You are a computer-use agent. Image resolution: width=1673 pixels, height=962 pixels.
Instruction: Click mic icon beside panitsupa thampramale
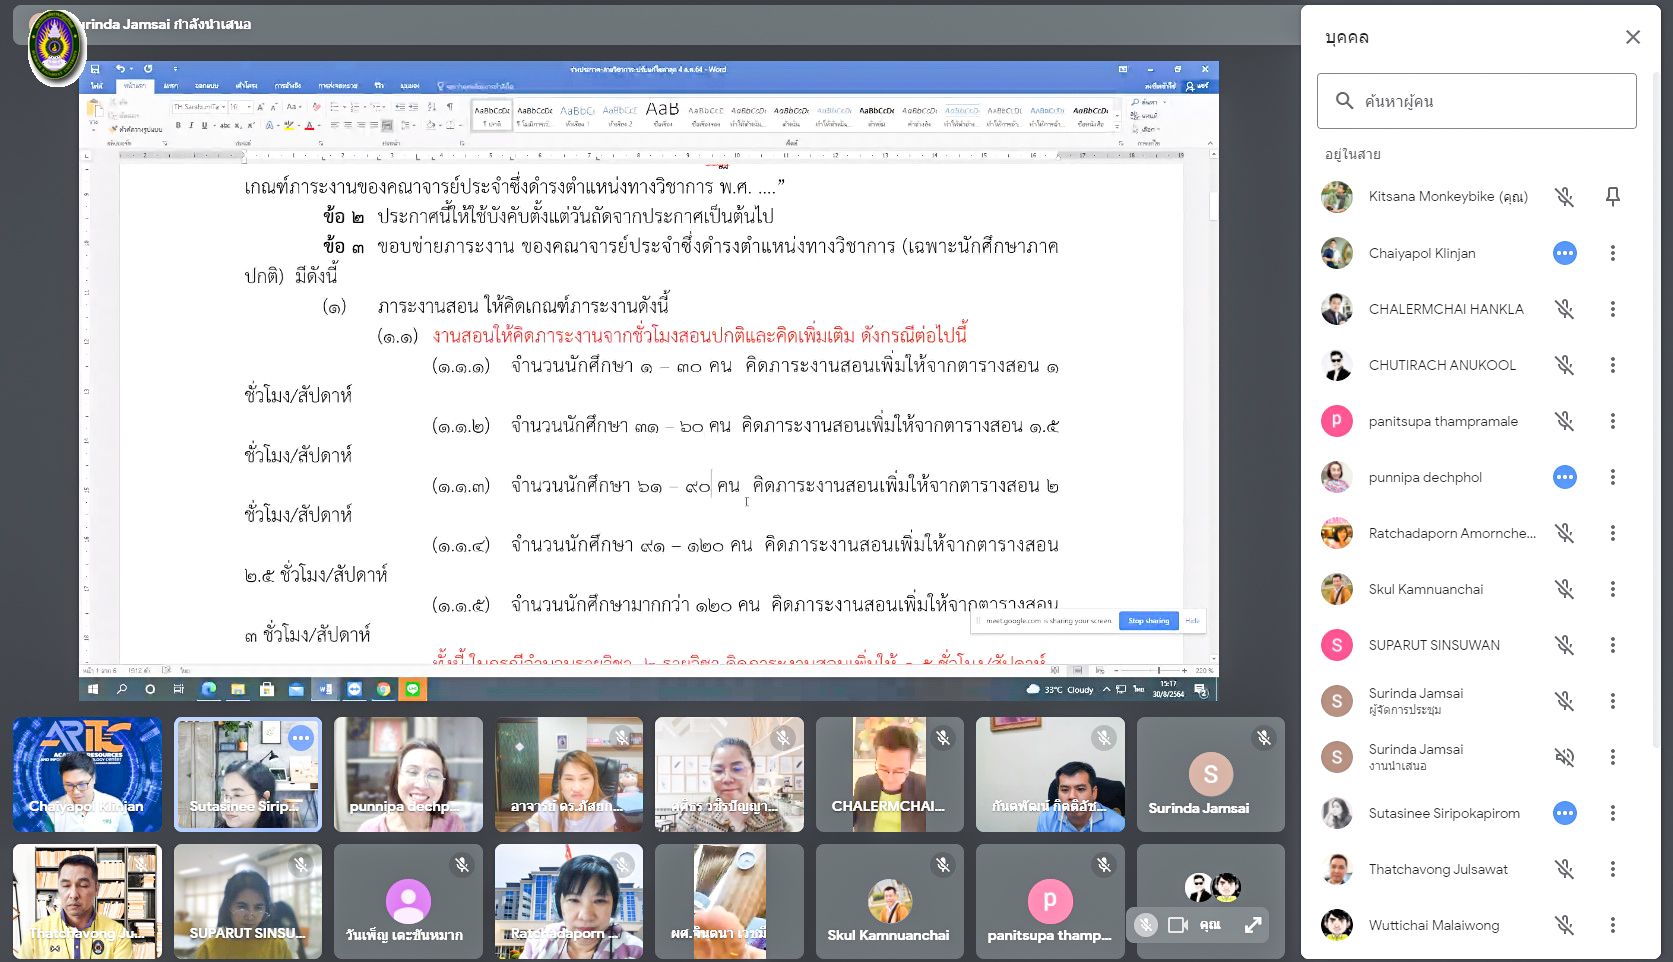point(1564,421)
